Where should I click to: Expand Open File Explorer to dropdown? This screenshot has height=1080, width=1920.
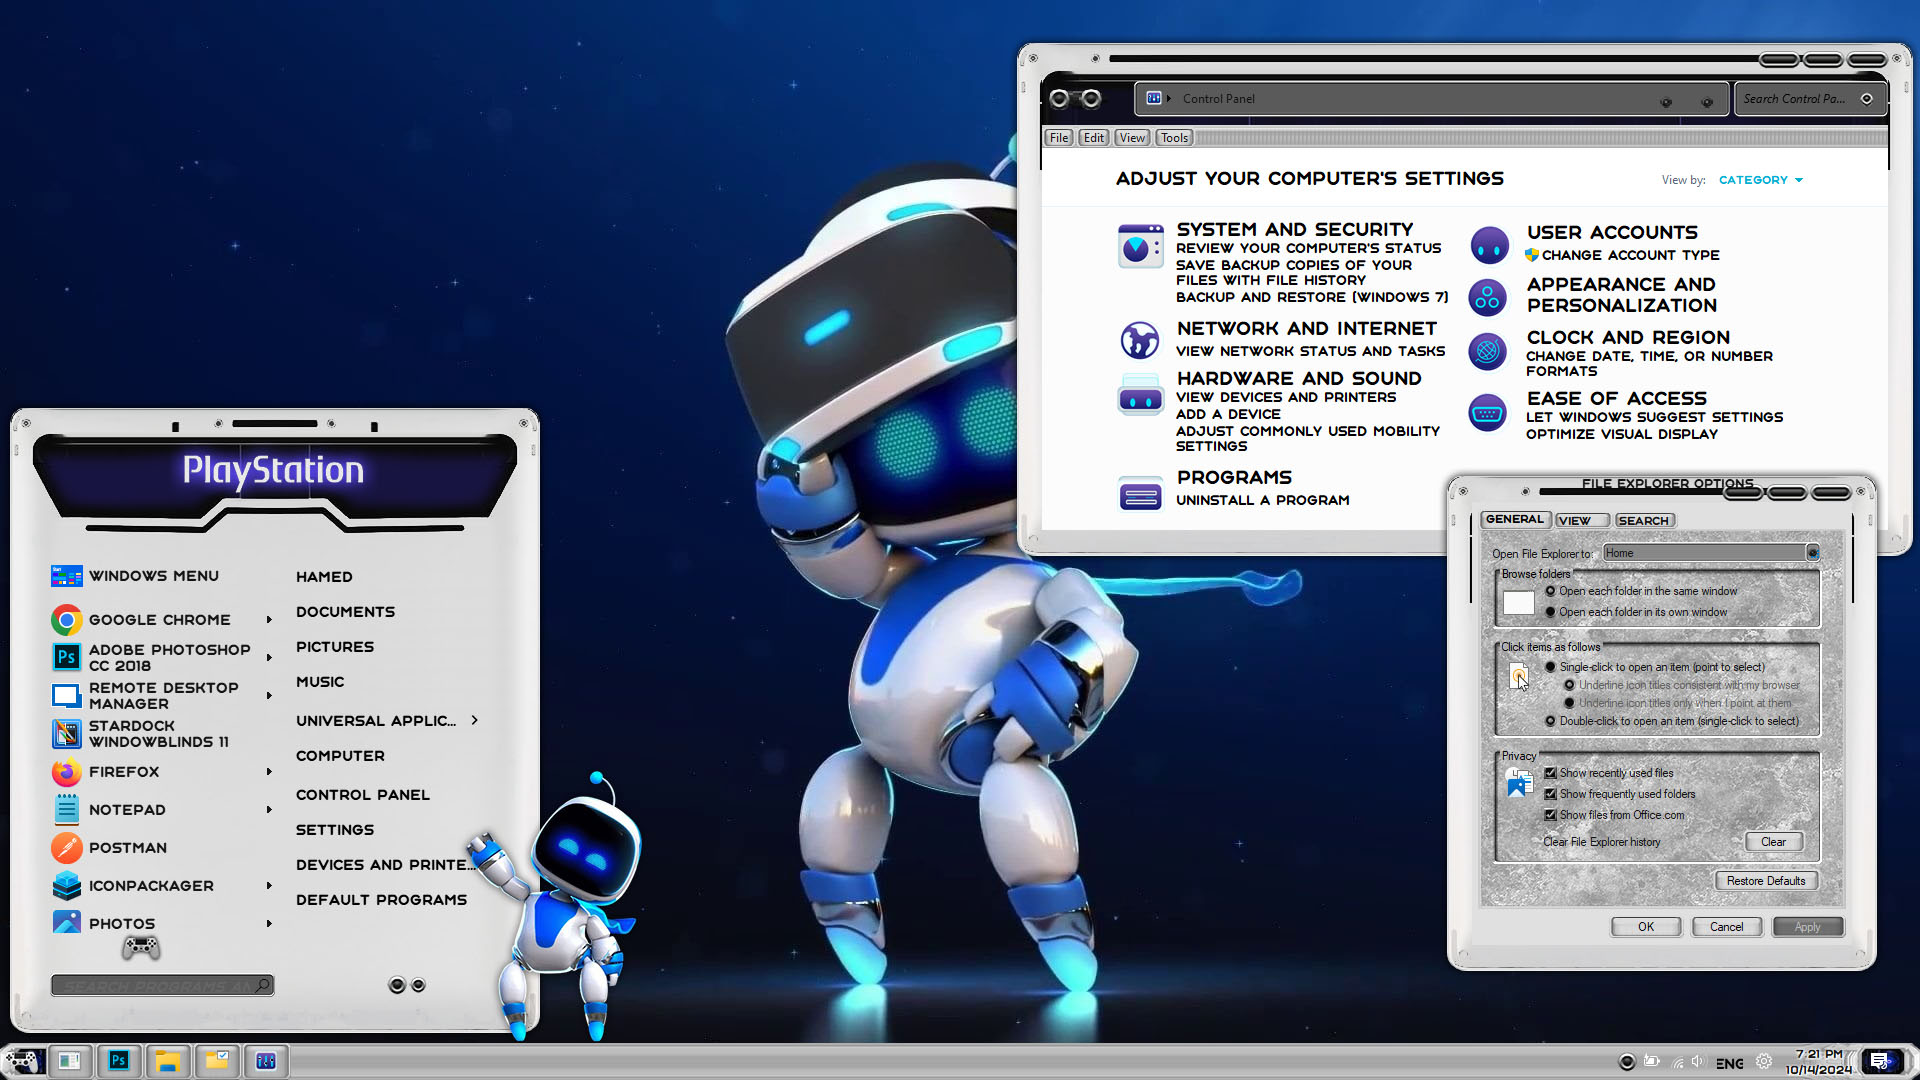pos(1812,553)
